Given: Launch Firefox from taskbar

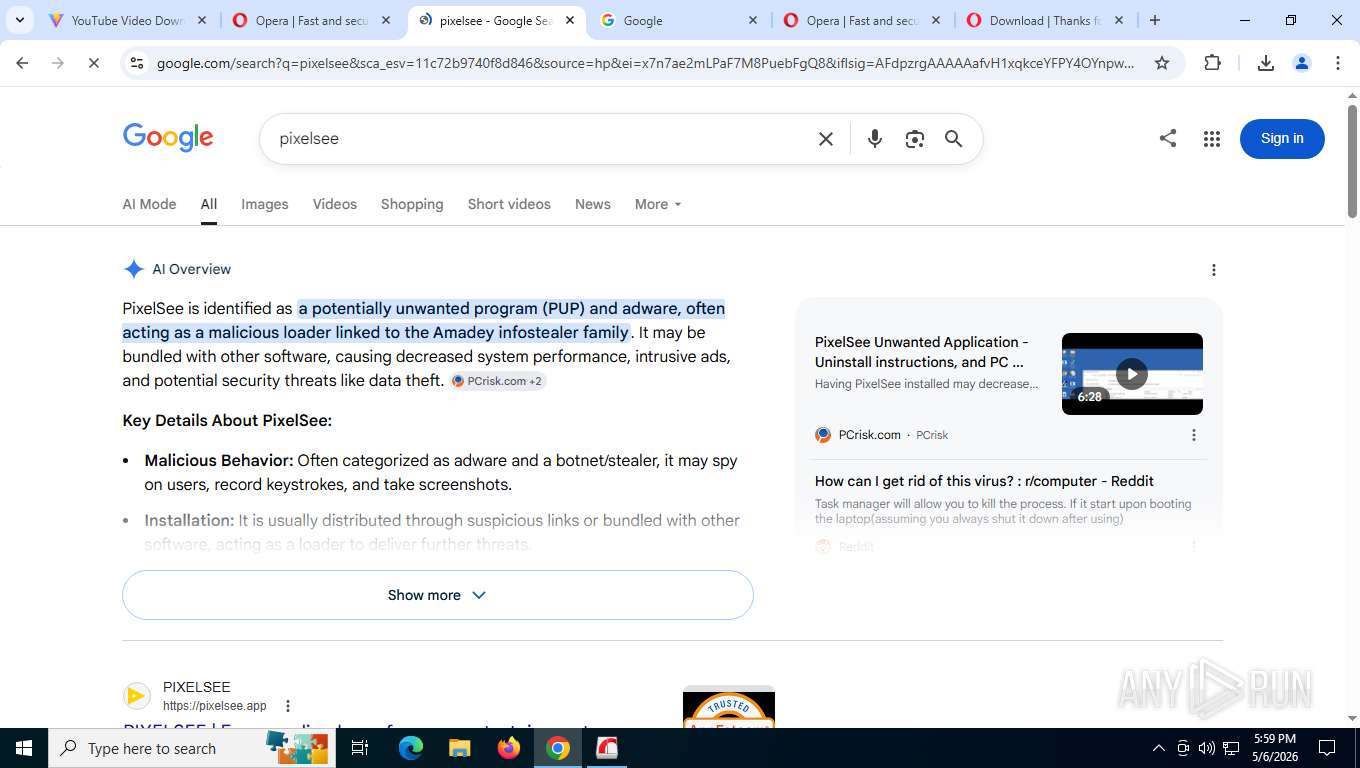Looking at the screenshot, I should pos(509,748).
